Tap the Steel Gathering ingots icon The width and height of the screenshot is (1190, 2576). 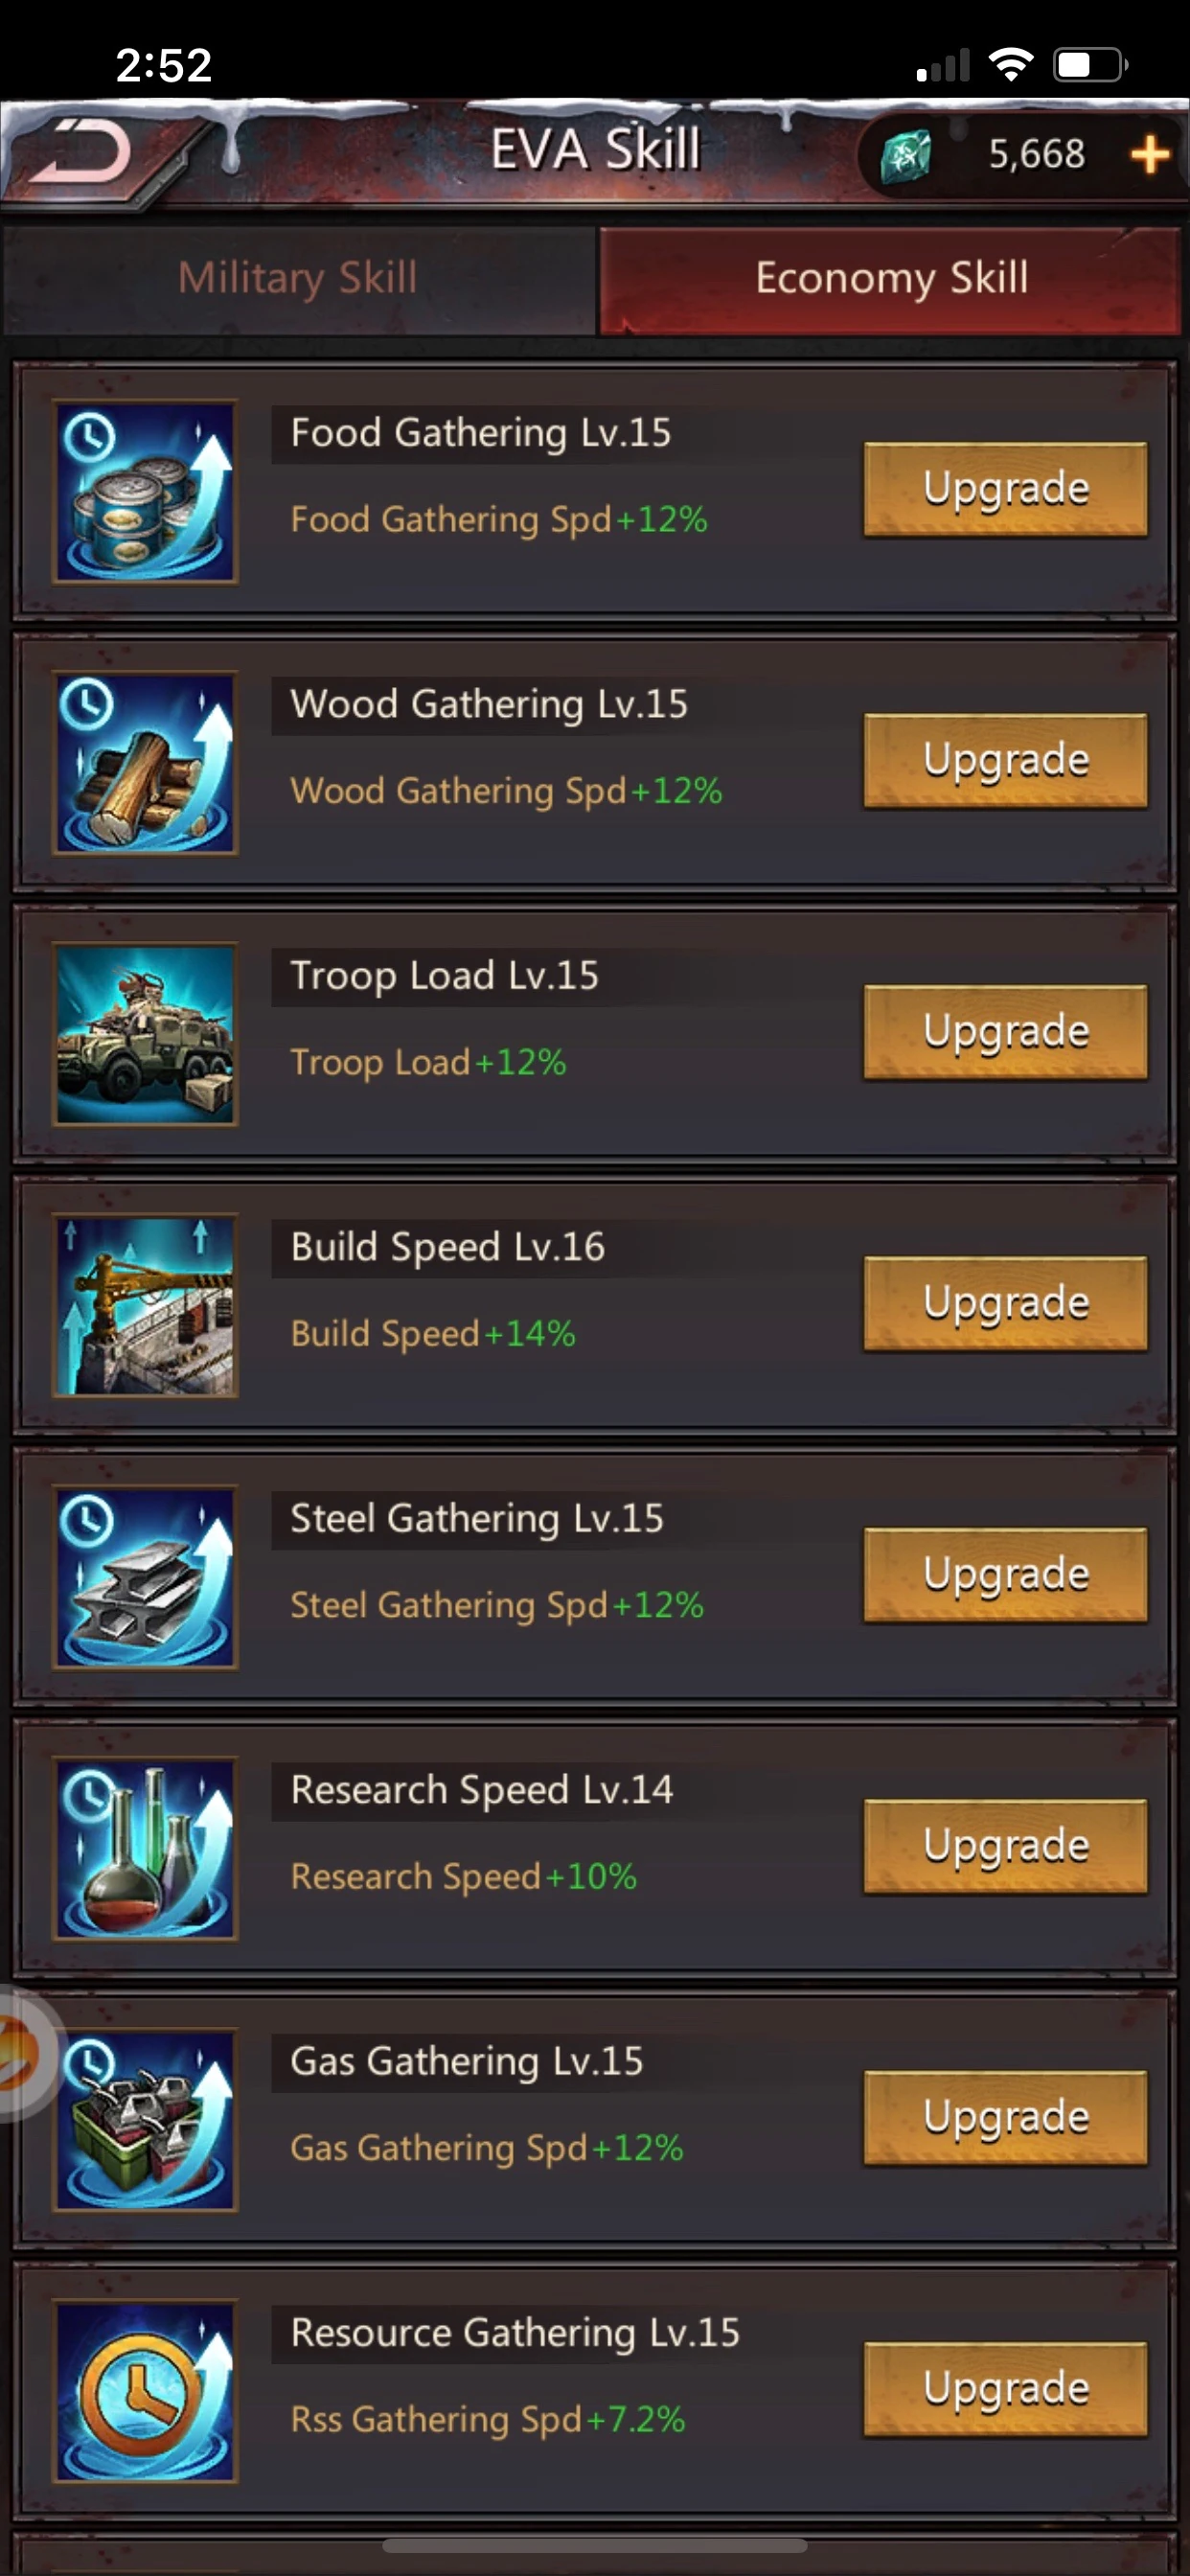[x=145, y=1577]
